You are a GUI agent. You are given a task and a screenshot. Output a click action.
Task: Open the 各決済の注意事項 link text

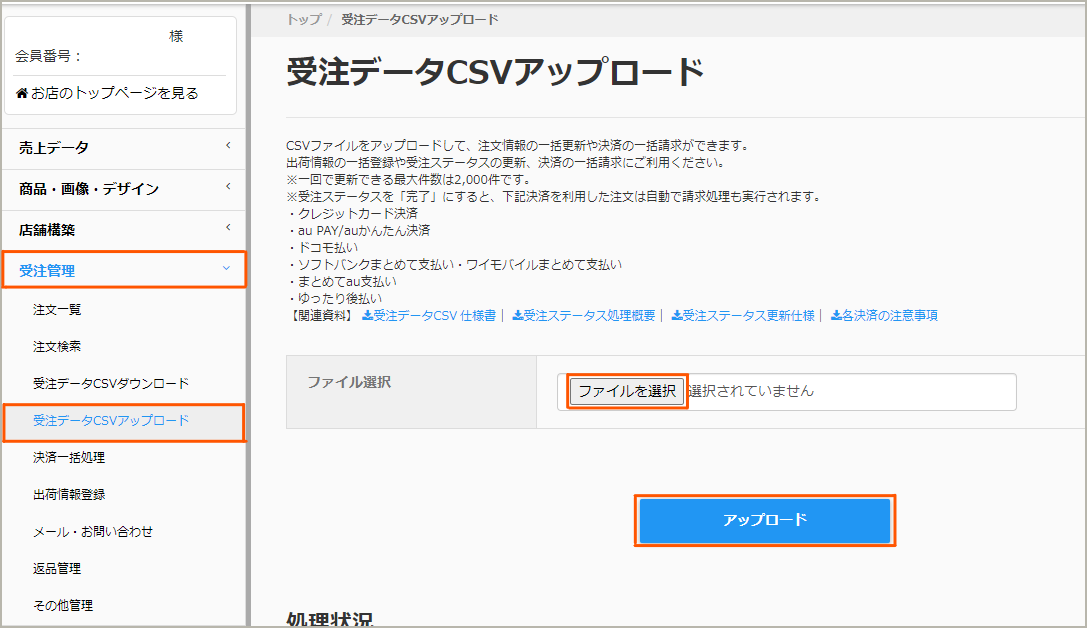click(x=890, y=315)
